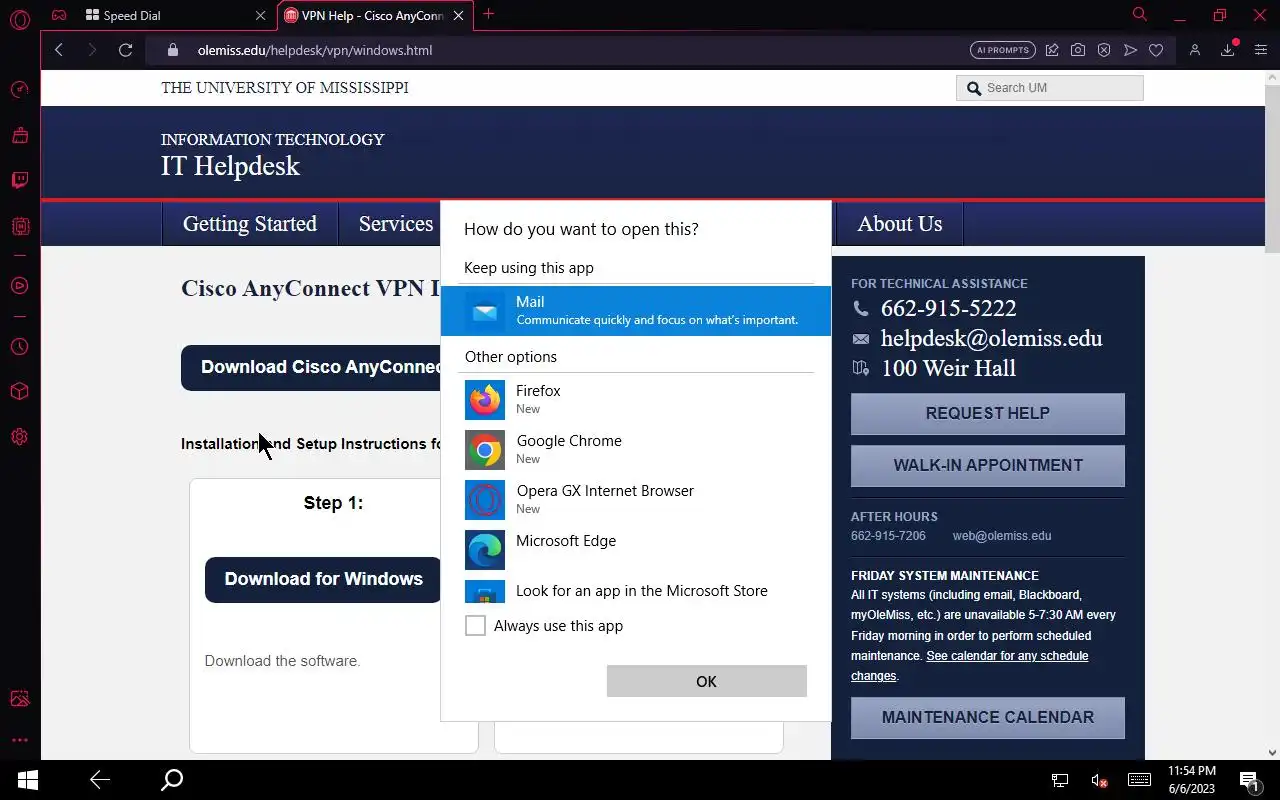The image size is (1280, 800).
Task: Click the REQUEST HELP button
Action: click(987, 413)
